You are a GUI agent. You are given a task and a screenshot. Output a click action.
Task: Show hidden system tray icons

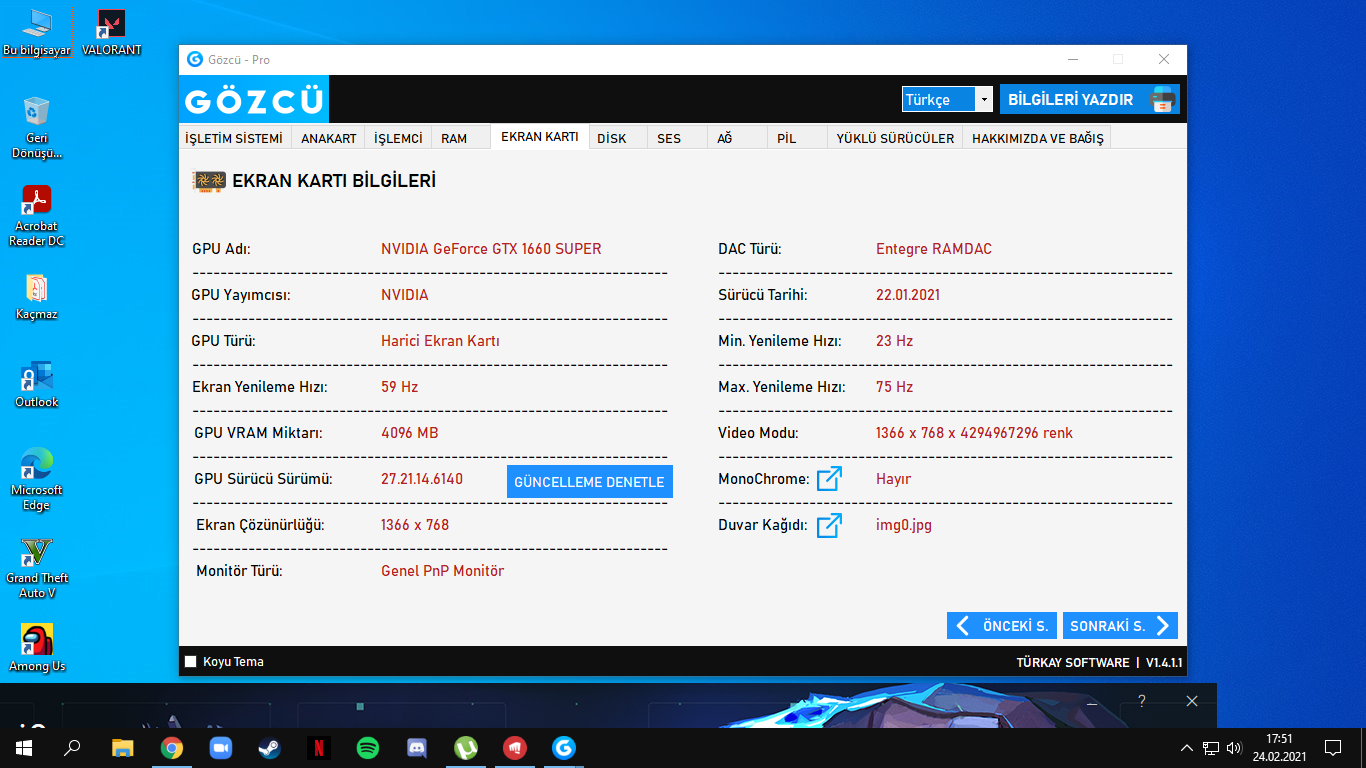point(1187,747)
